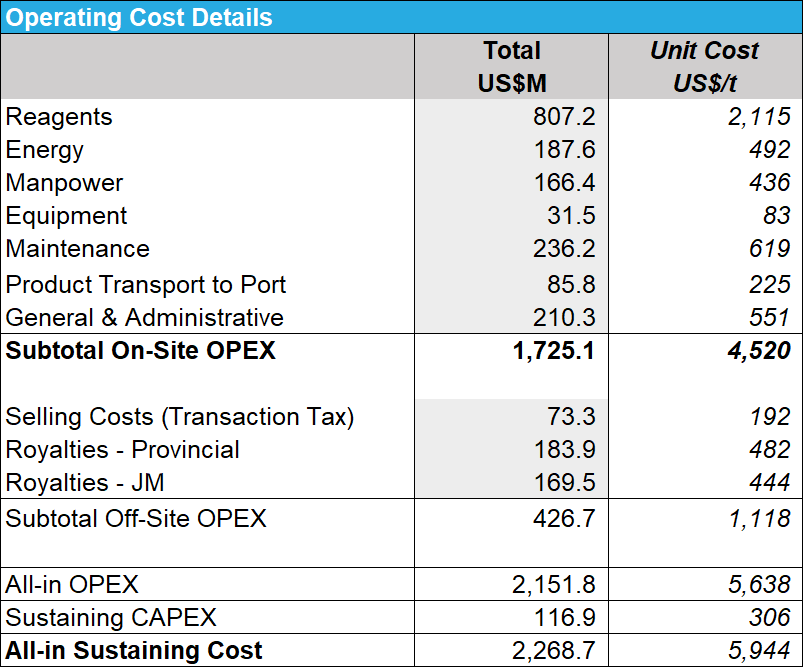
Task: Select the Maintenance total value 236.2
Action: (564, 249)
